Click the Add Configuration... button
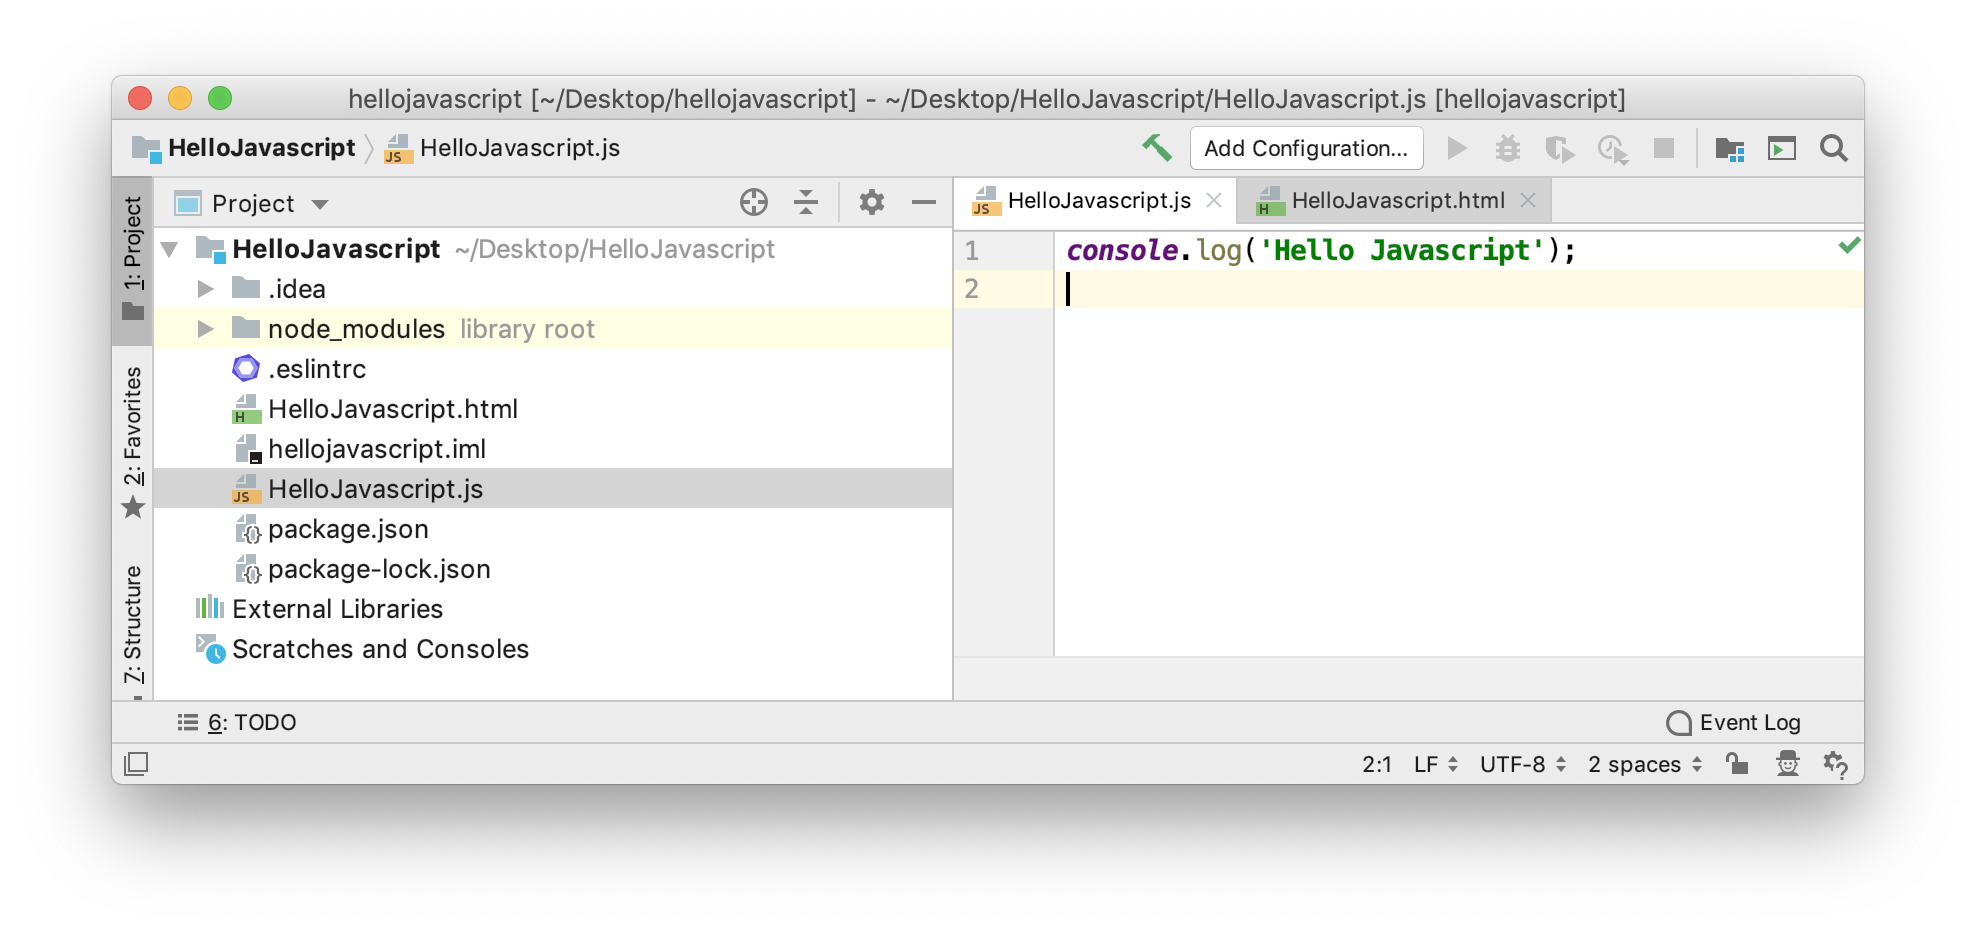This screenshot has width=1976, height=932. (x=1305, y=149)
